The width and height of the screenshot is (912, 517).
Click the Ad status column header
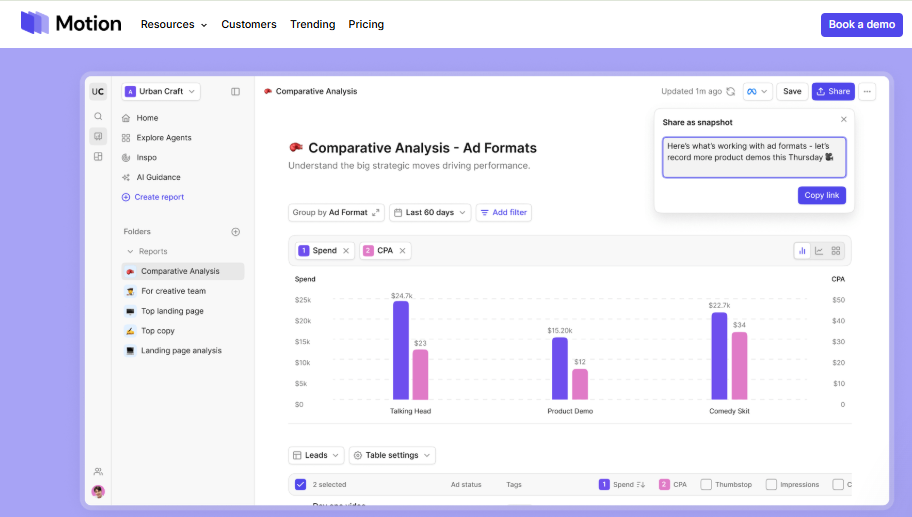pyautogui.click(x=466, y=484)
